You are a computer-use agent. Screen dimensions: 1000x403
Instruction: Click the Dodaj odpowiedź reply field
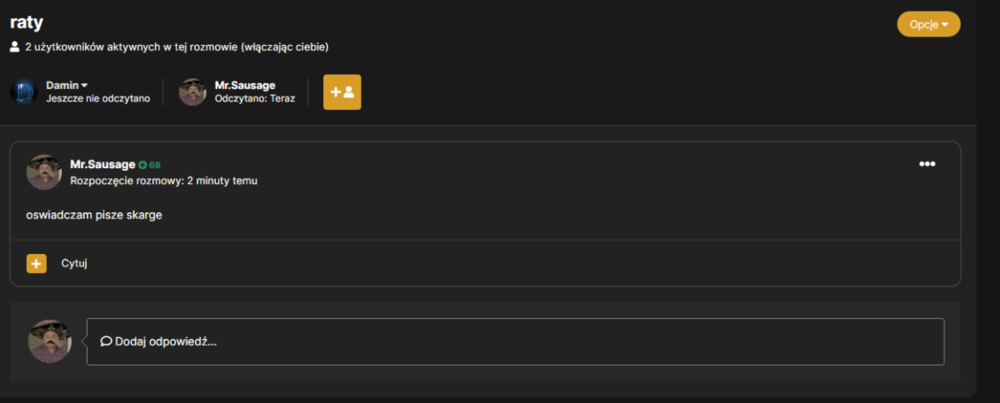coord(515,342)
